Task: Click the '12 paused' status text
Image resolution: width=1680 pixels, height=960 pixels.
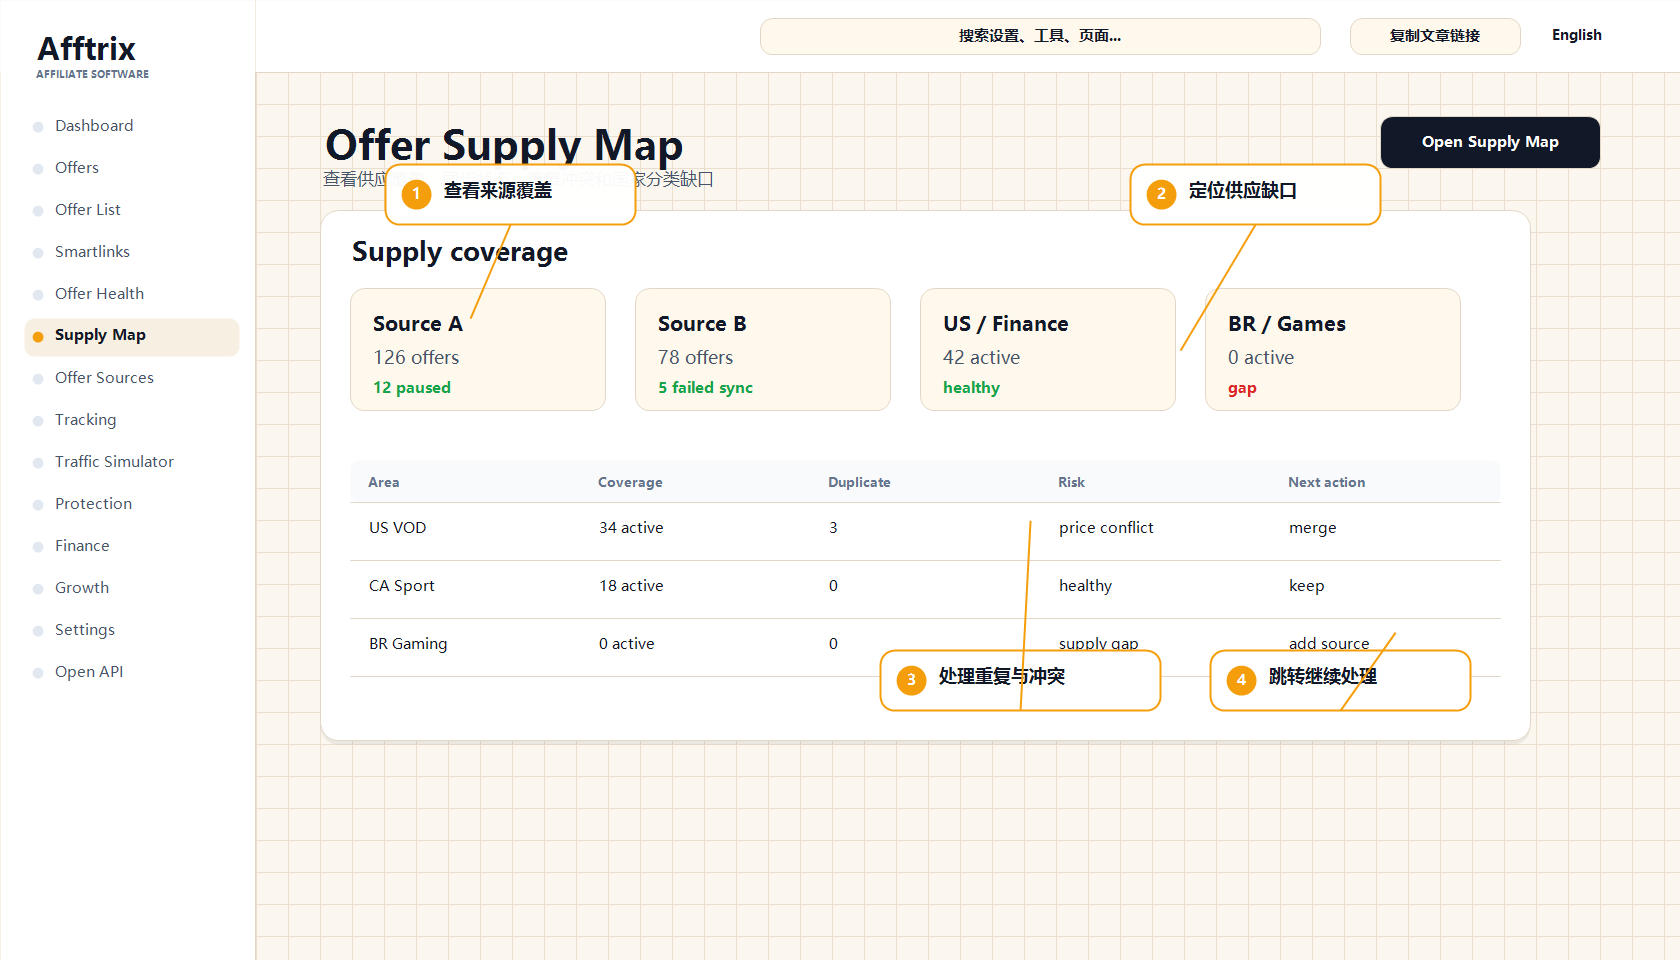Action: pos(412,388)
